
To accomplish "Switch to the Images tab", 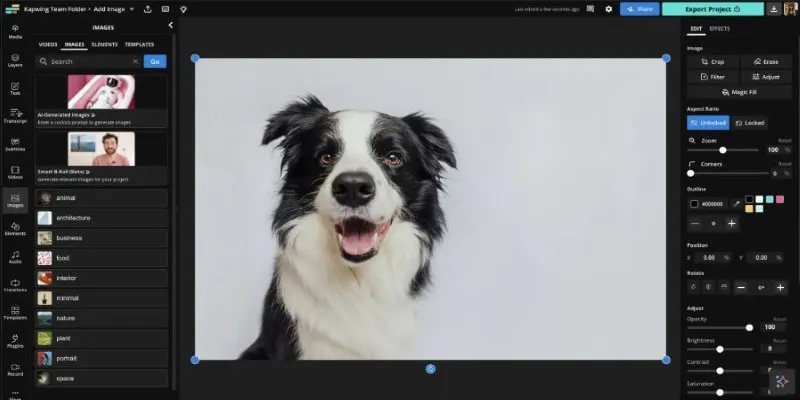I will click(x=74, y=44).
